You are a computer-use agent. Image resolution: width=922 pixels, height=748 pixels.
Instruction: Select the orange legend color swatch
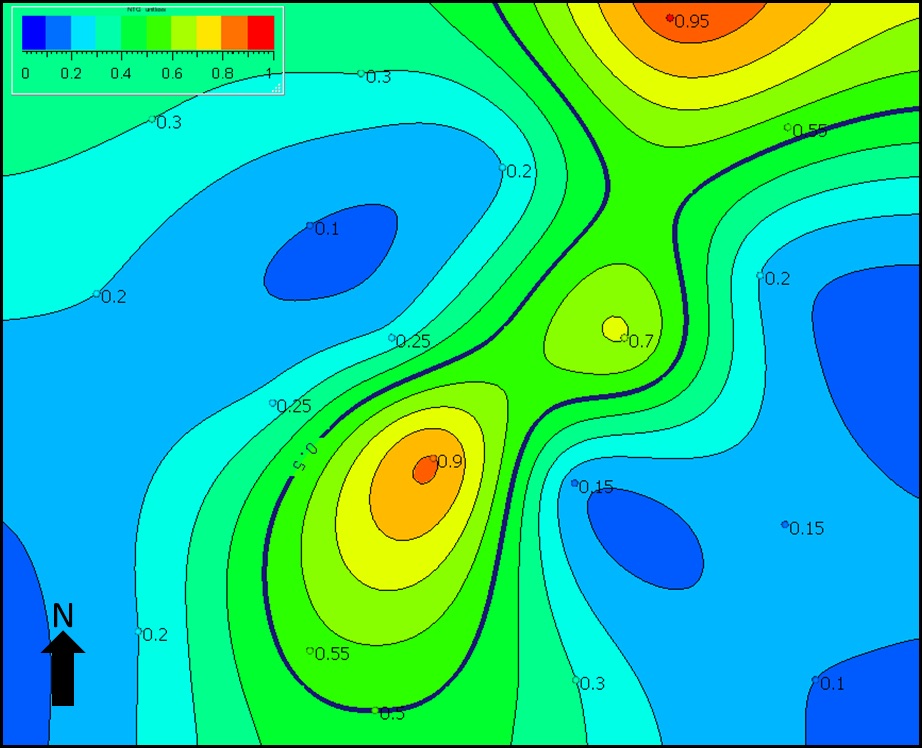[x=235, y=33]
